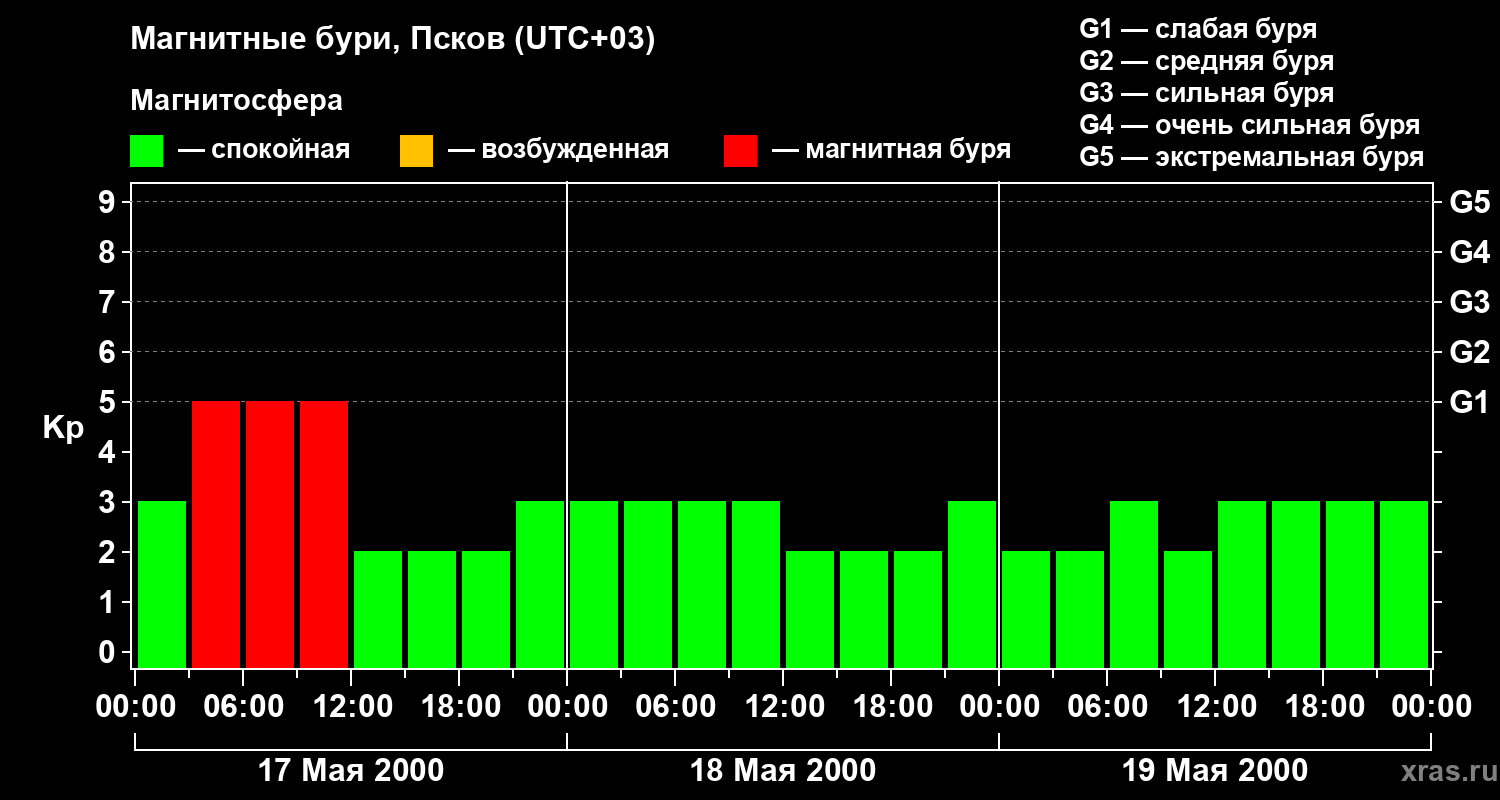
Task: Click the 18:00 time label for 18 Мая
Action: pos(891,707)
